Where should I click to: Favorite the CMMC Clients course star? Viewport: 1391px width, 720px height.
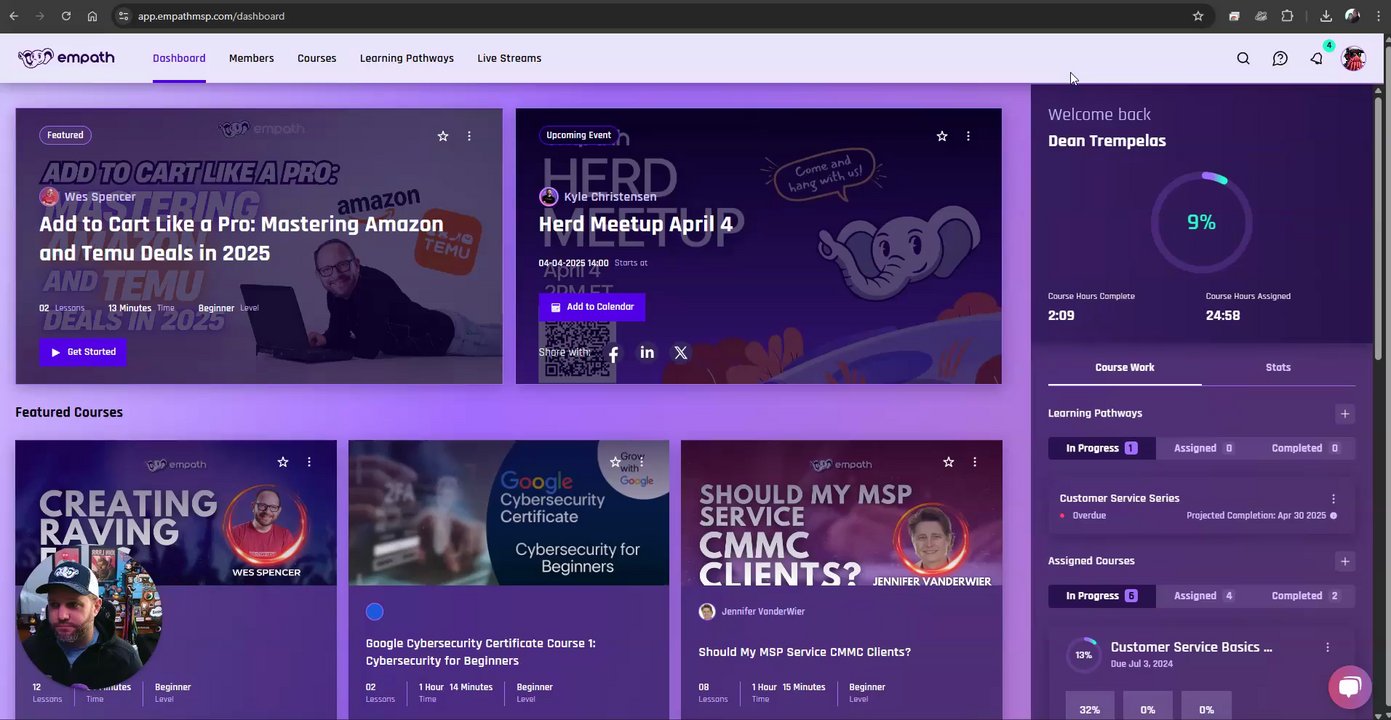tap(948, 462)
